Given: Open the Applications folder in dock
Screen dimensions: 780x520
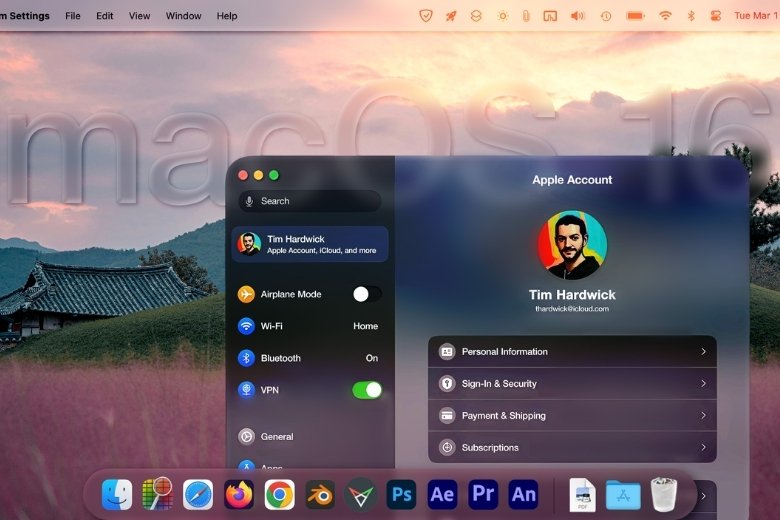Looking at the screenshot, I should coord(623,496).
